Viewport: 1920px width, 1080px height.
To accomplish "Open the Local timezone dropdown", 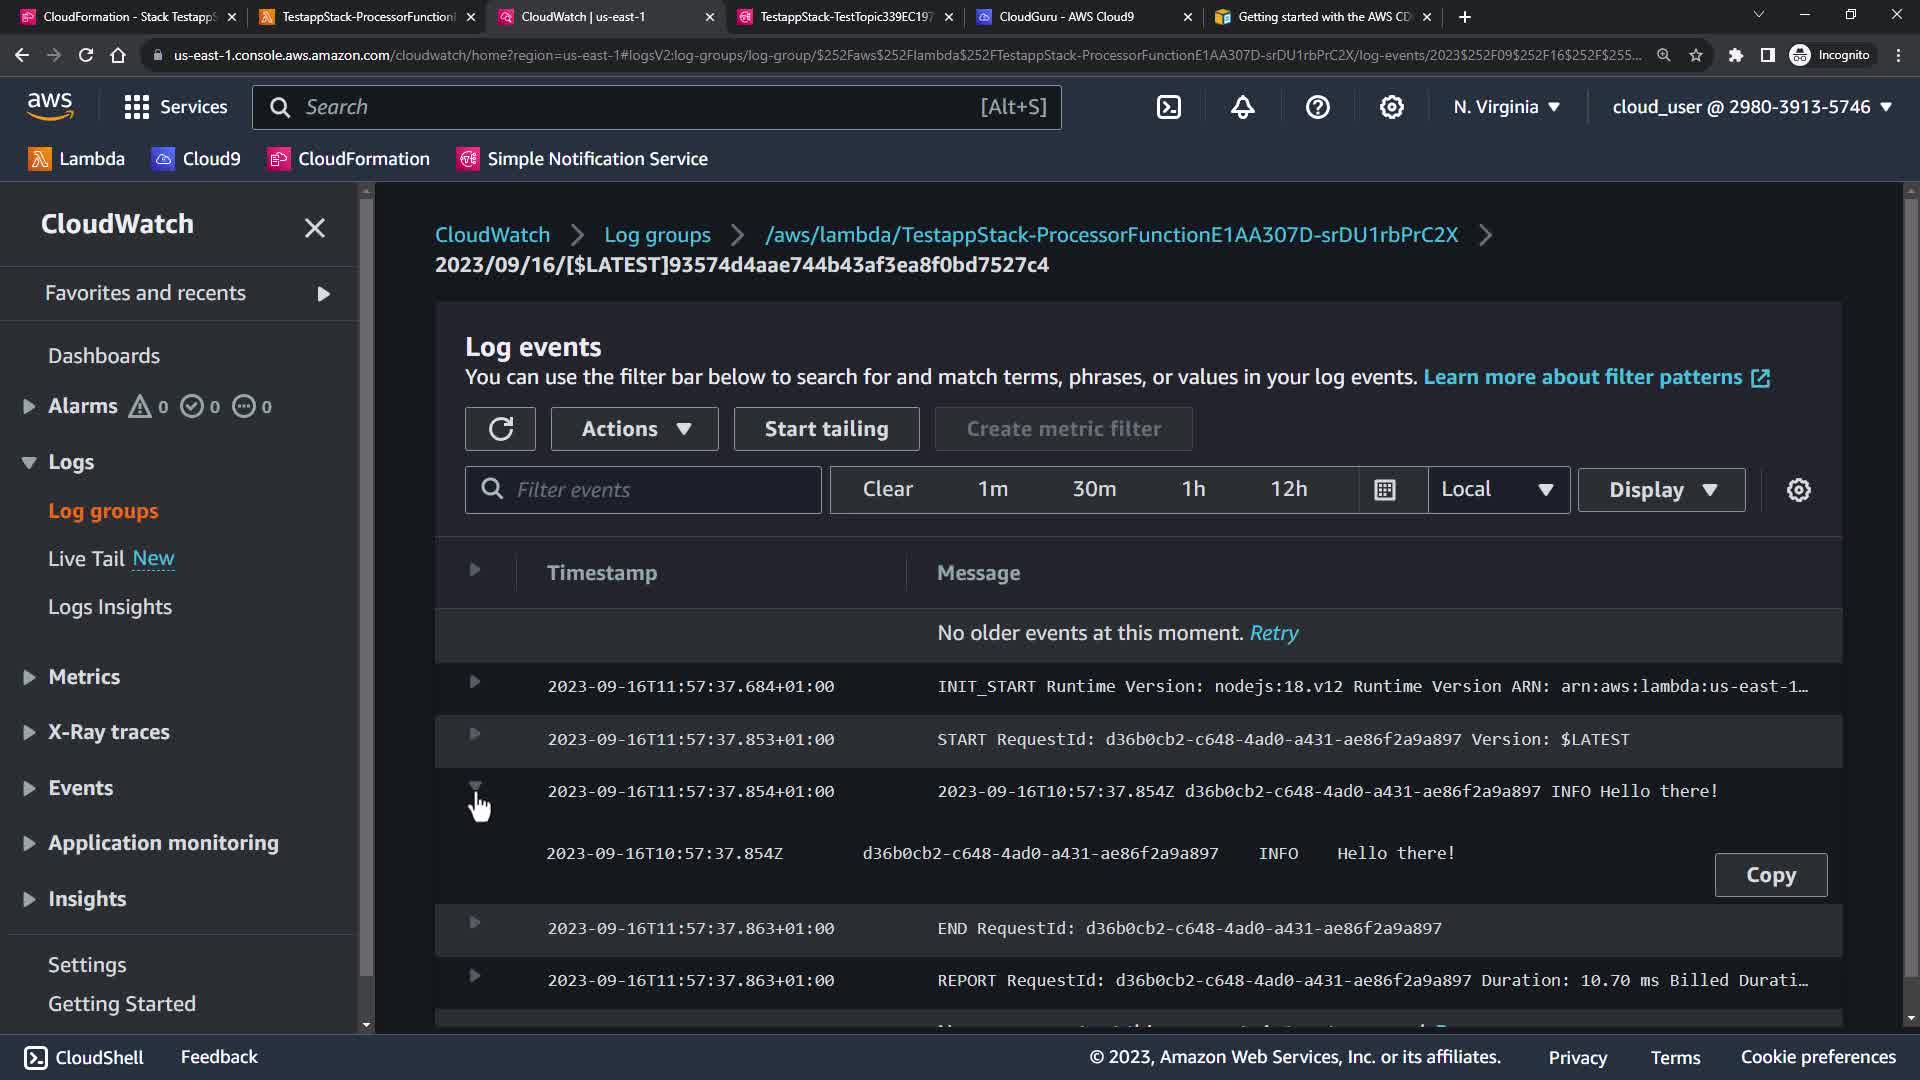I will 1497,490.
